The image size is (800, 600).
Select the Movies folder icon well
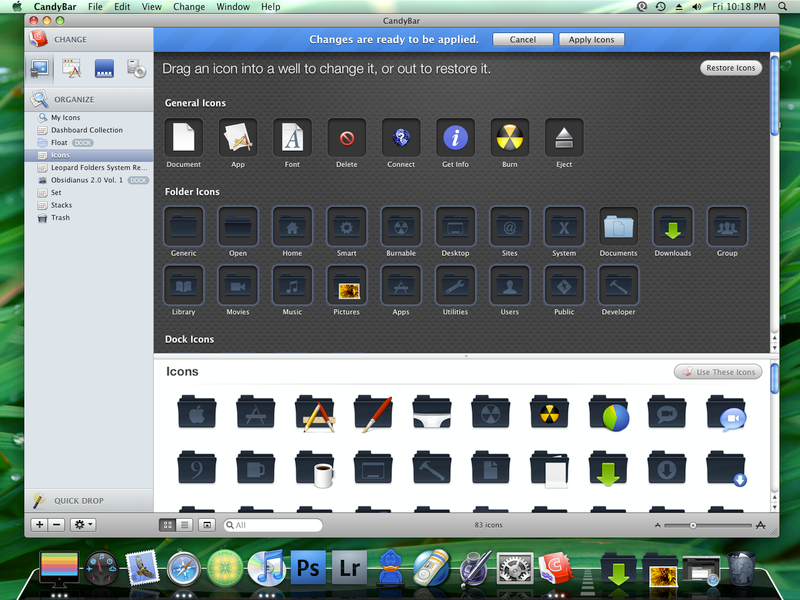pyautogui.click(x=238, y=285)
